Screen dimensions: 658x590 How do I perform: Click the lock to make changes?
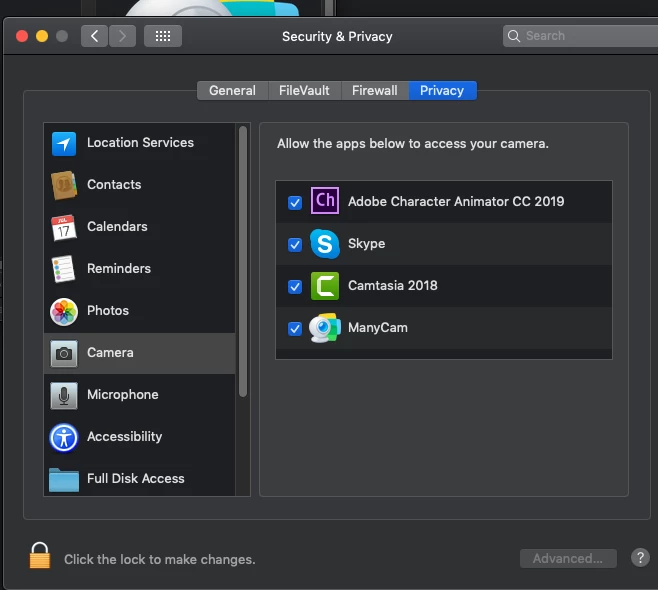(40, 556)
